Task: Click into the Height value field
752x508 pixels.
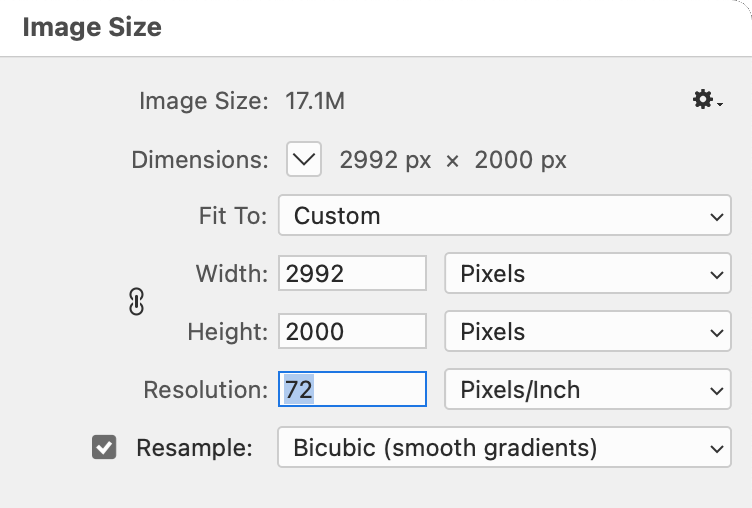Action: click(x=352, y=332)
